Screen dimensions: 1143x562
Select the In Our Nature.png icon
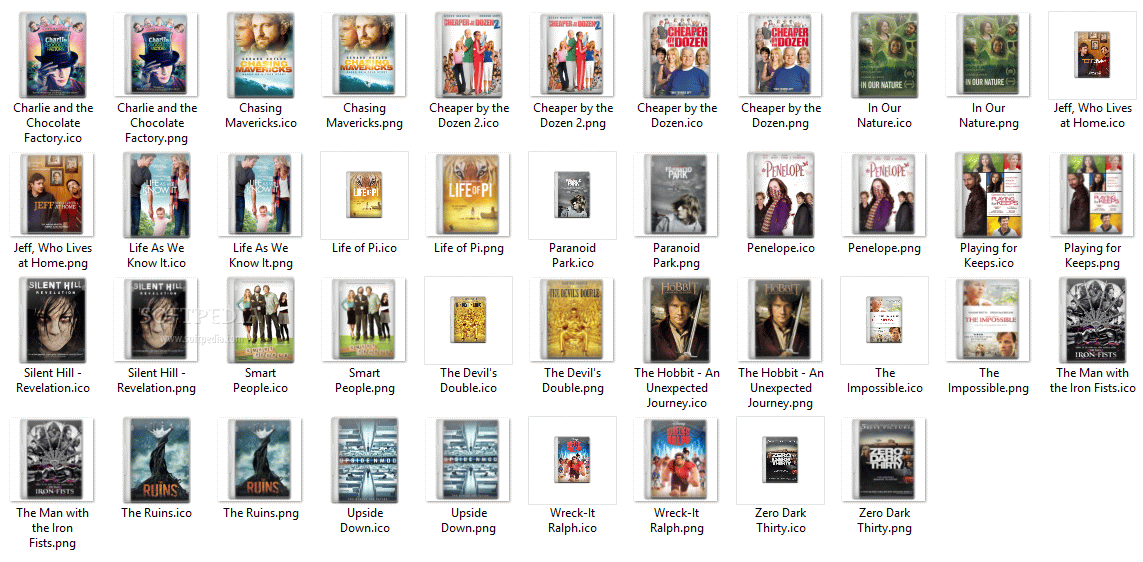(987, 54)
